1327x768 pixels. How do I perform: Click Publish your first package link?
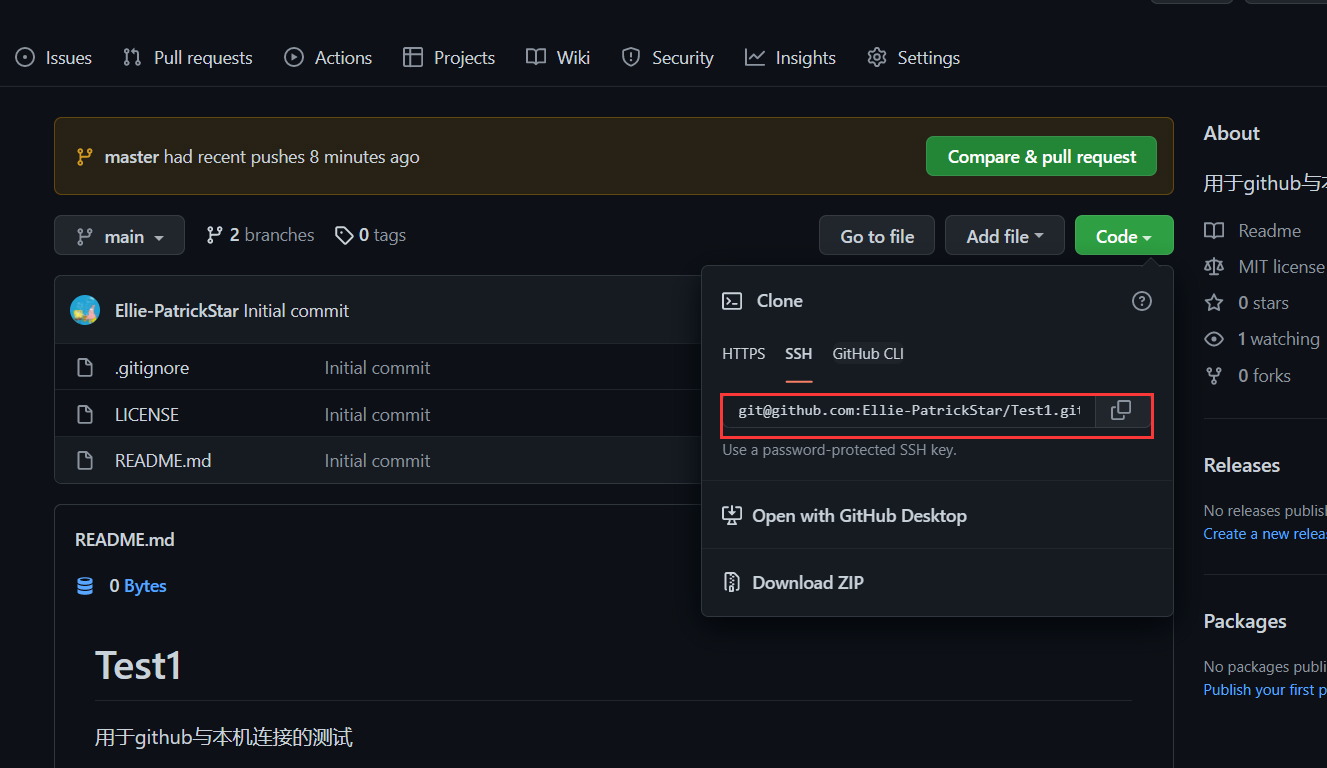[x=1265, y=690]
